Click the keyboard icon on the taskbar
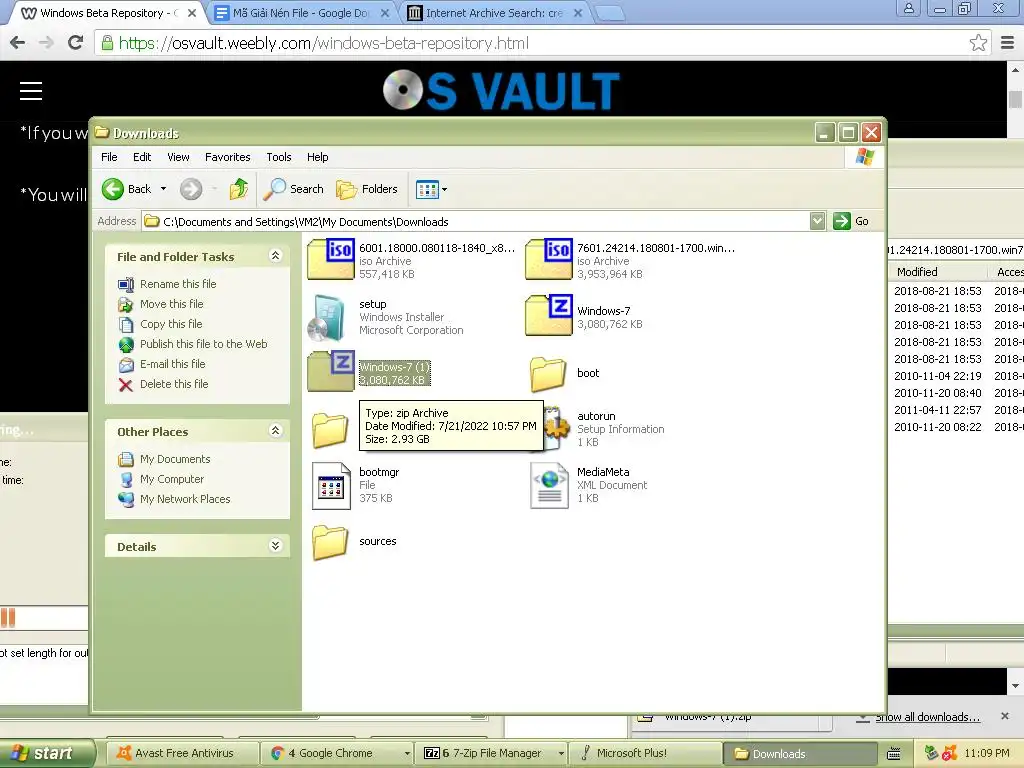The image size is (1024, 768). coord(893,754)
